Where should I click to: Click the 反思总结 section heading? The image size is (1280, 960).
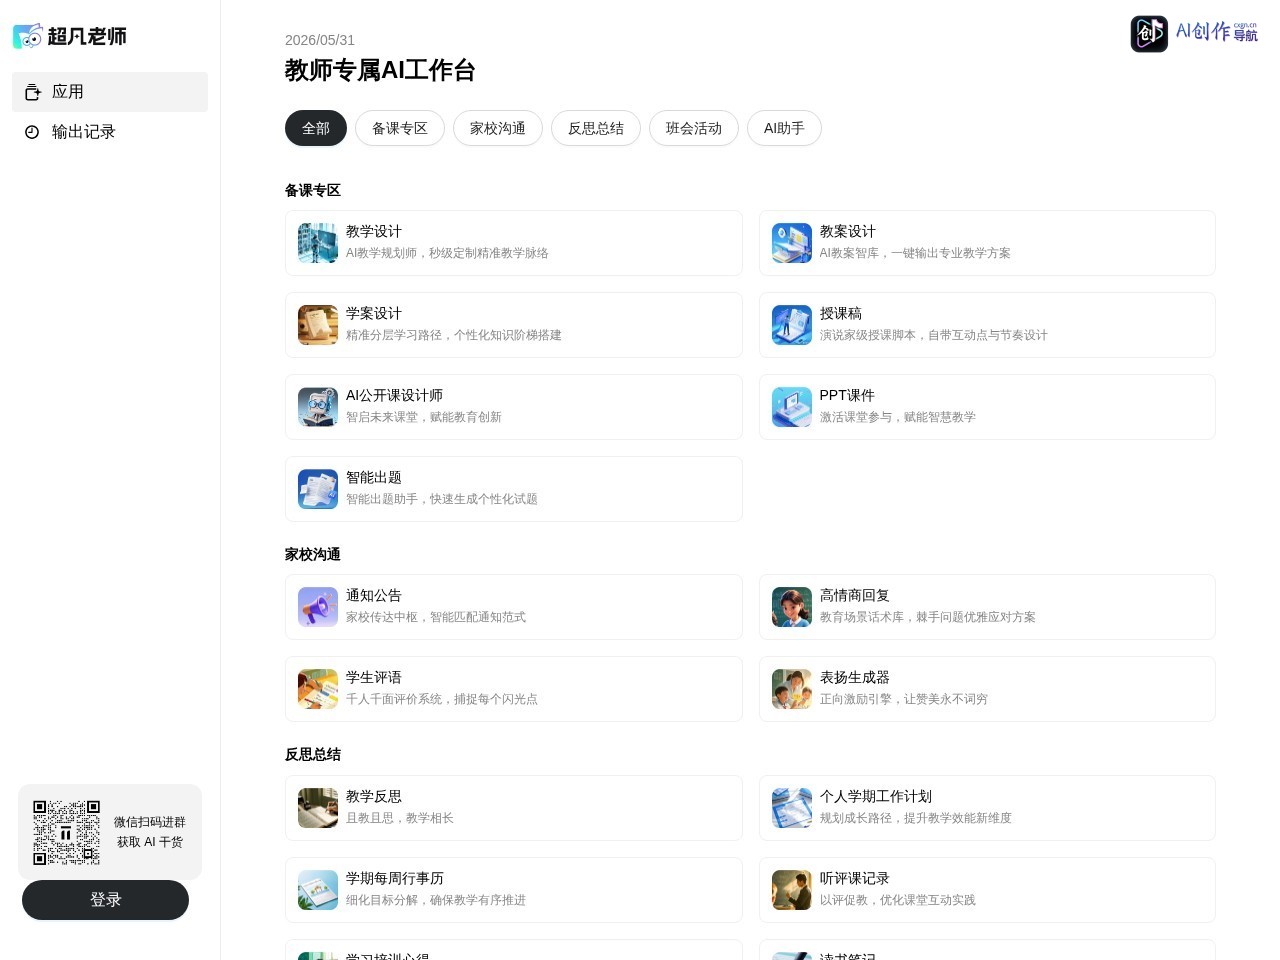(313, 754)
